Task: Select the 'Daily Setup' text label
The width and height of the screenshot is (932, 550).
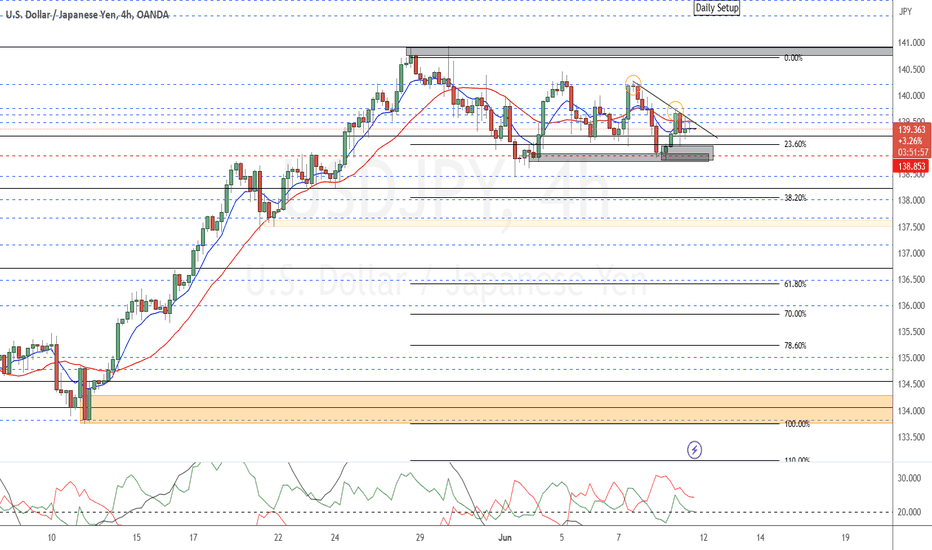Action: (717, 8)
